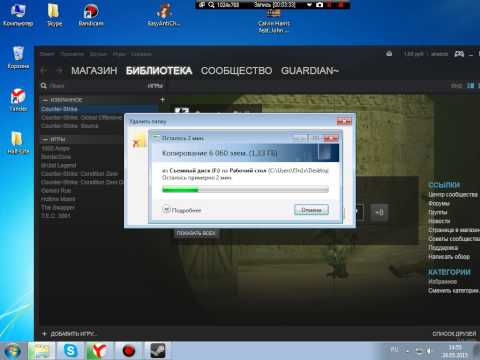Close the Удалить папку dialog
The width and height of the screenshot is (480, 360).
[x=344, y=121]
